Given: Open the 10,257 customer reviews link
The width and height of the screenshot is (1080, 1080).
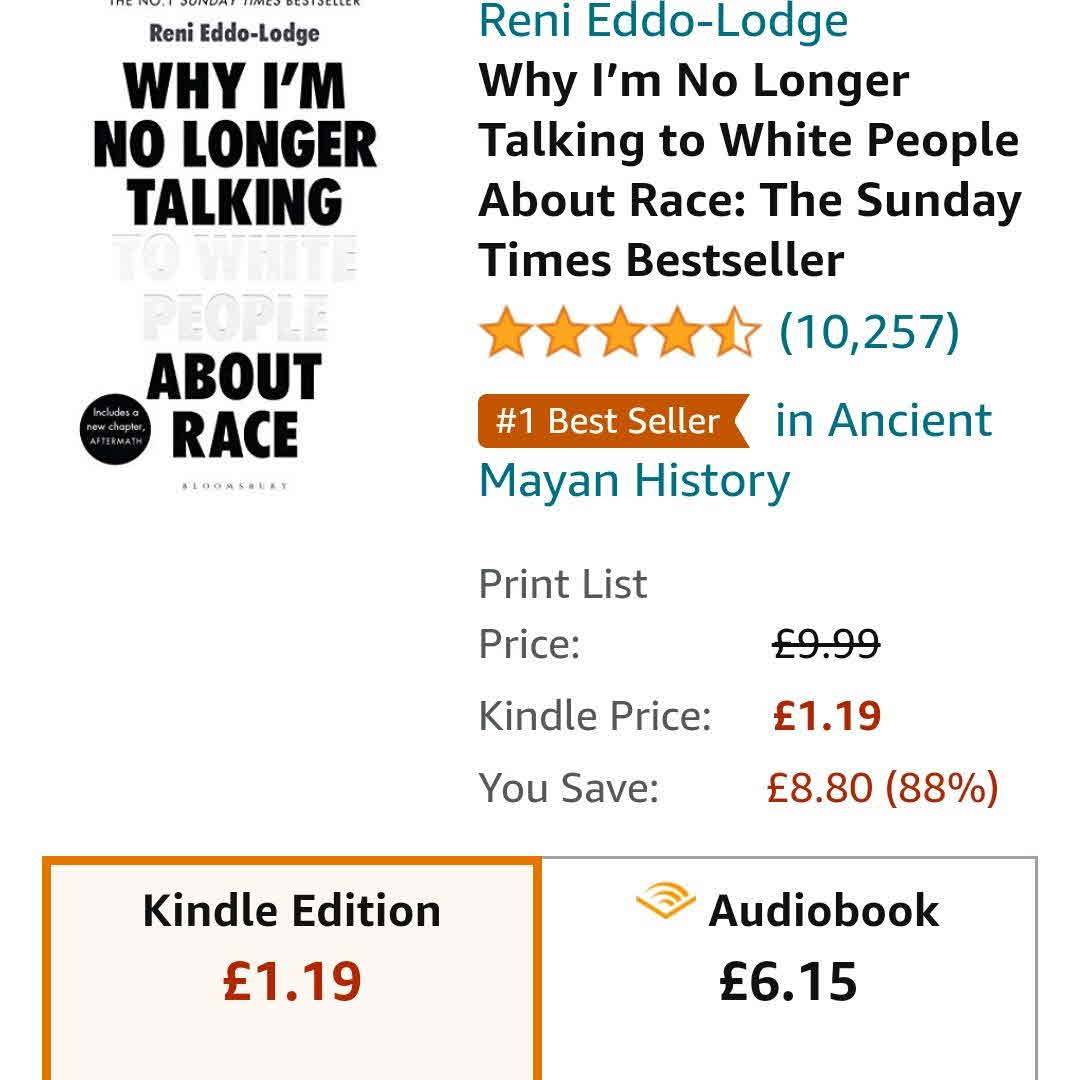Looking at the screenshot, I should [x=868, y=331].
